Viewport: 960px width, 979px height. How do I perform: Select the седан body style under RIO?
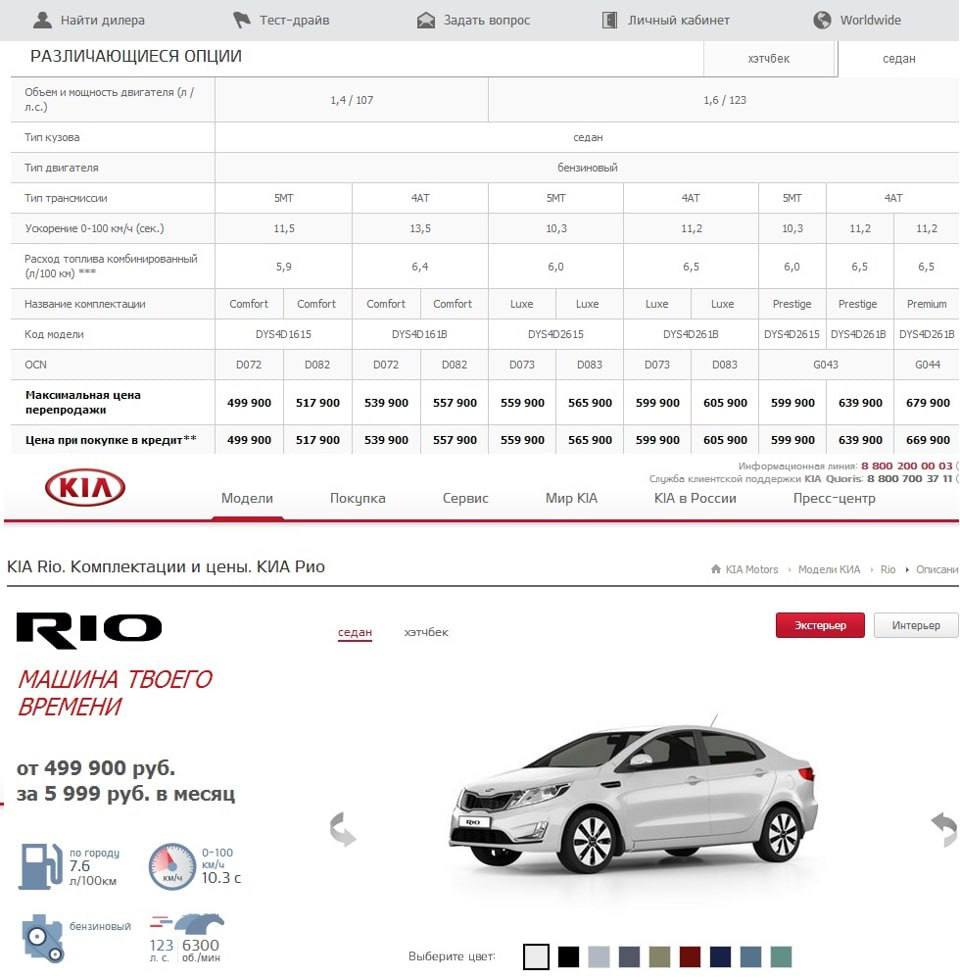pyautogui.click(x=355, y=632)
